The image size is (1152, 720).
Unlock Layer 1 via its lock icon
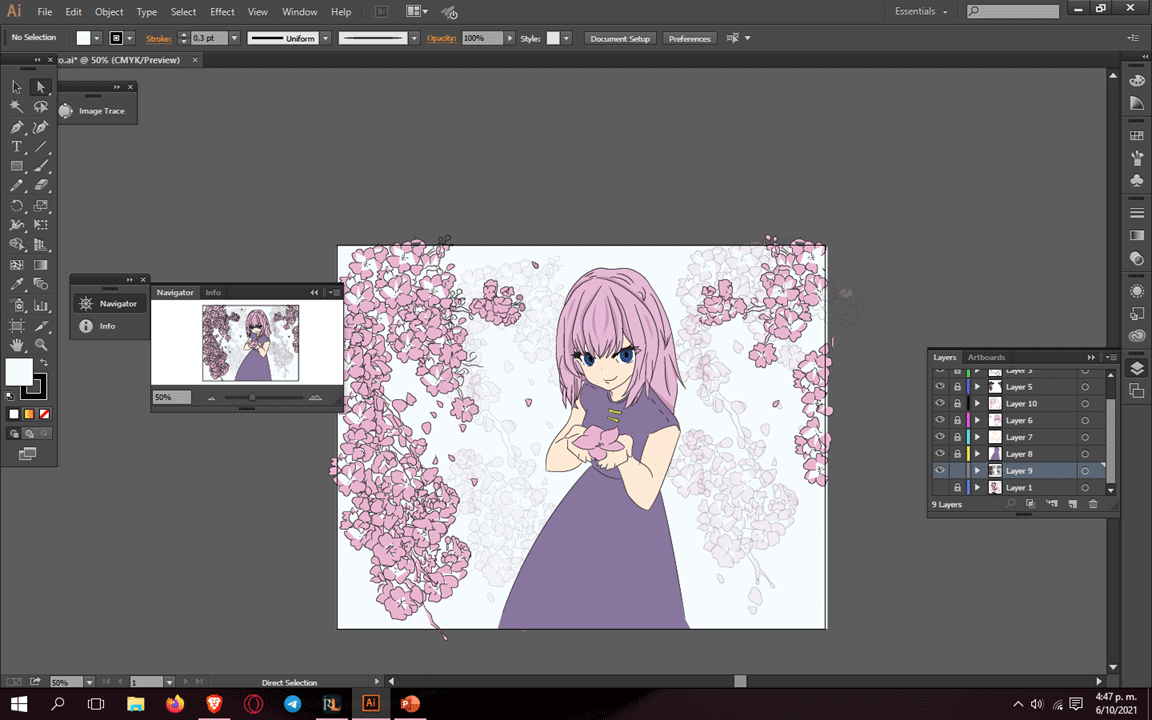(957, 487)
